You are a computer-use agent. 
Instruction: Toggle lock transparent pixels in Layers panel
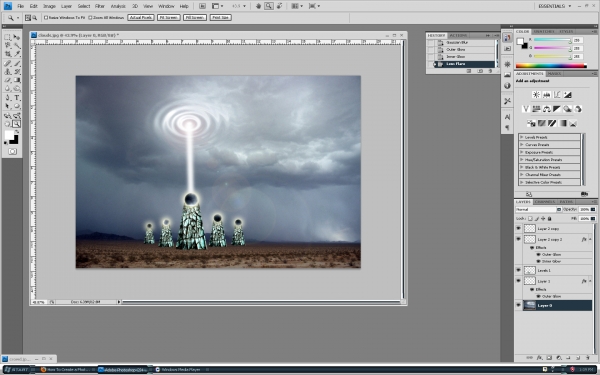[x=530, y=218]
